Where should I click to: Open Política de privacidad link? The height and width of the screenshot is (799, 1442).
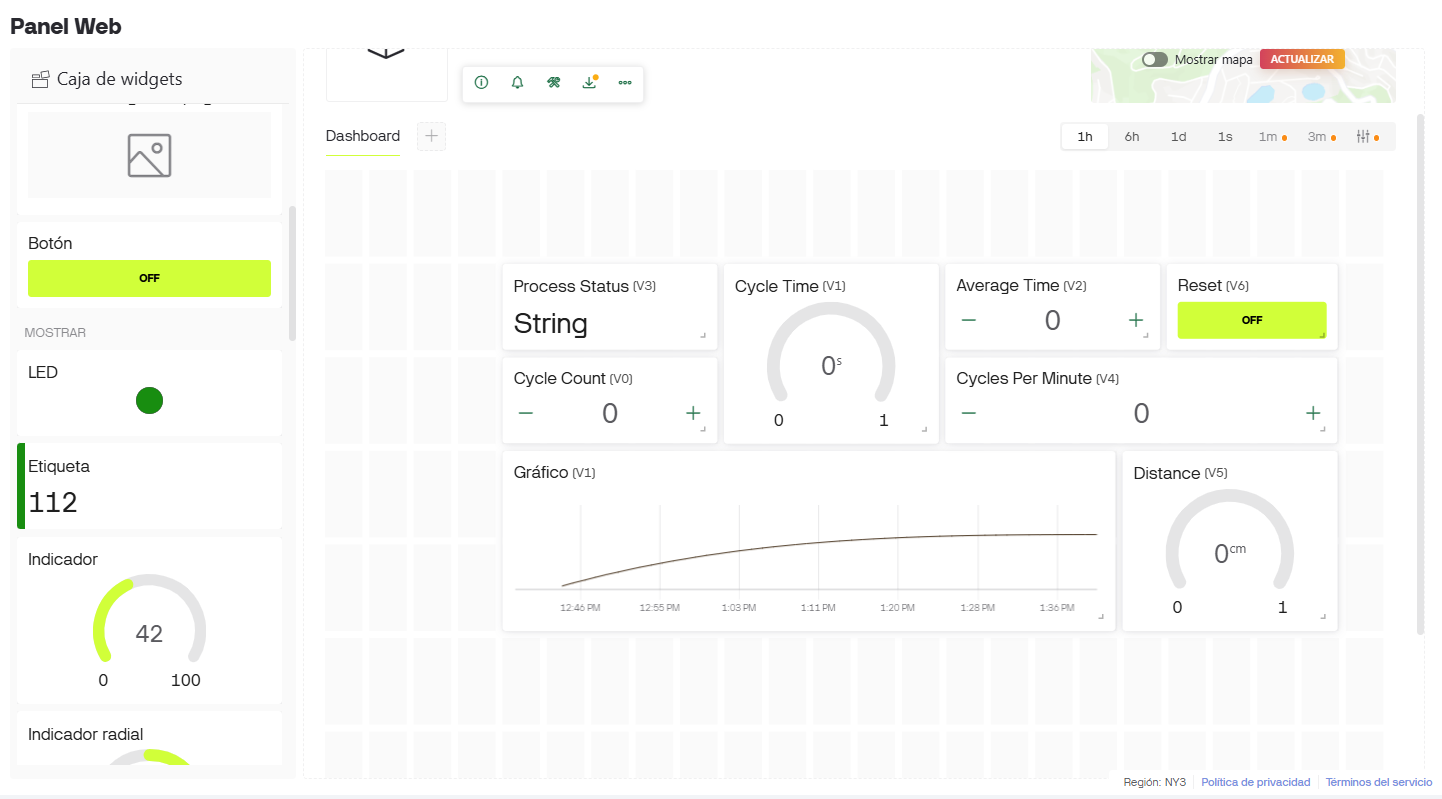coord(1255,782)
